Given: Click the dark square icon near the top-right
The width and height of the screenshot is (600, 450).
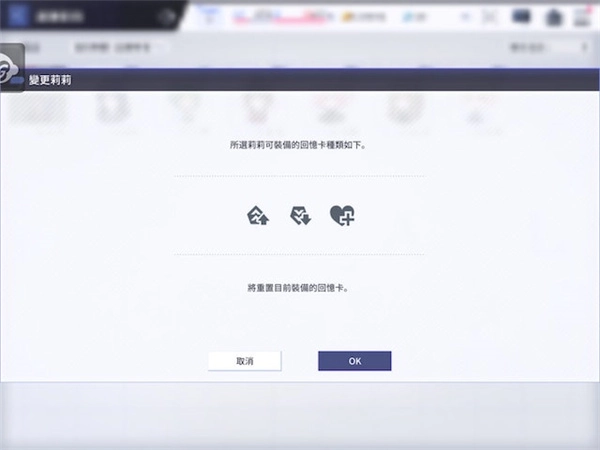Looking at the screenshot, I should [521, 17].
